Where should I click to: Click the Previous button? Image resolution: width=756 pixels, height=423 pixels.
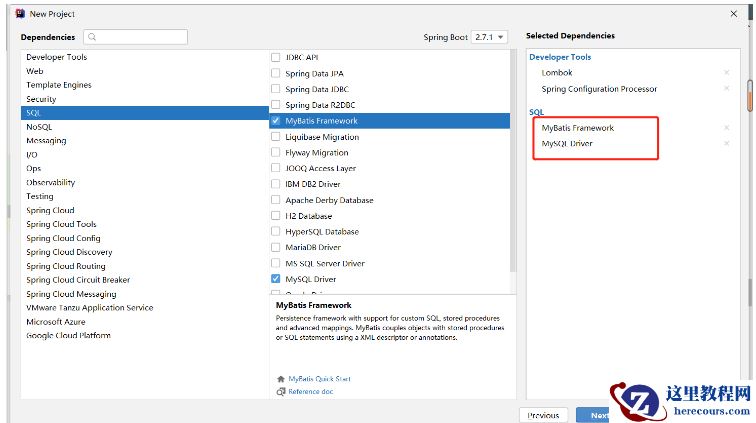click(x=543, y=415)
